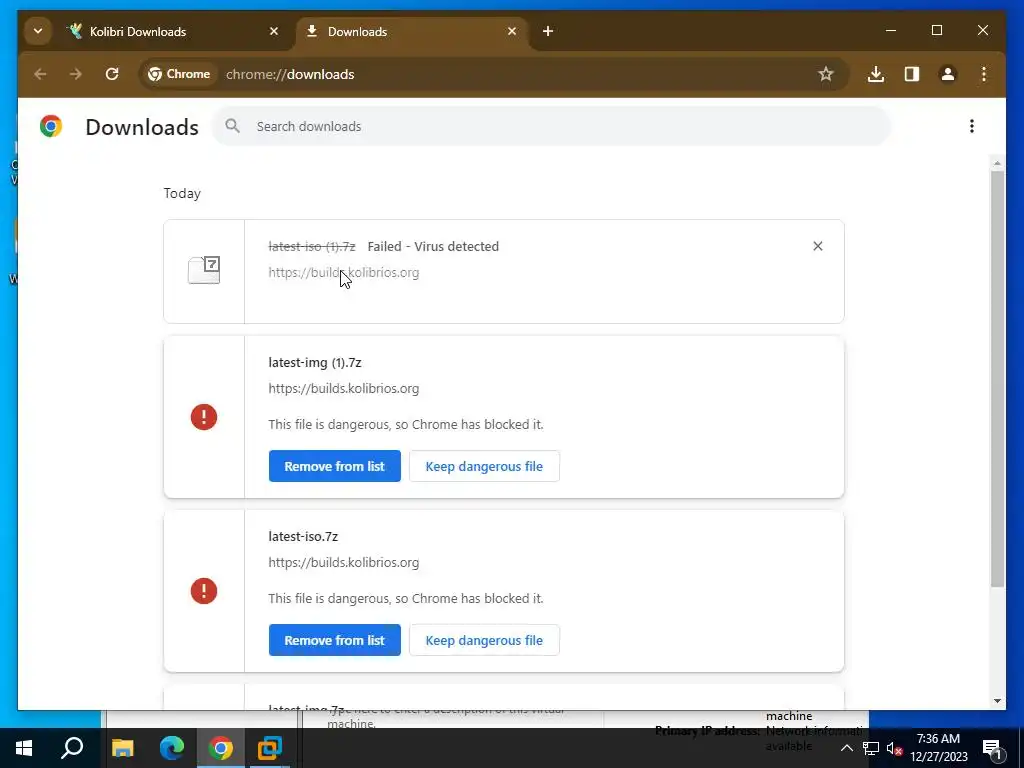Keep dangerous file latest-iso.7z
The width and height of the screenshot is (1024, 768).
pyautogui.click(x=484, y=641)
